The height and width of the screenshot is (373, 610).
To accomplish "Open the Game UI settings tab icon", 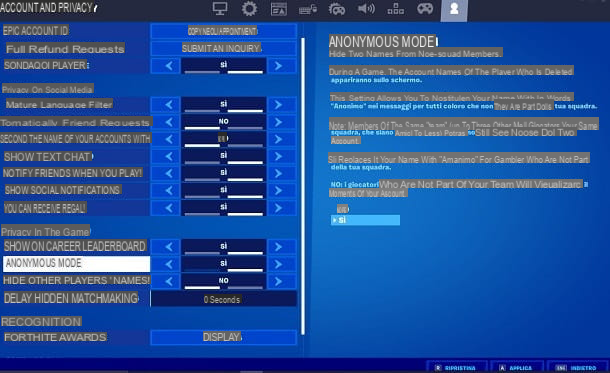I will click(279, 9).
